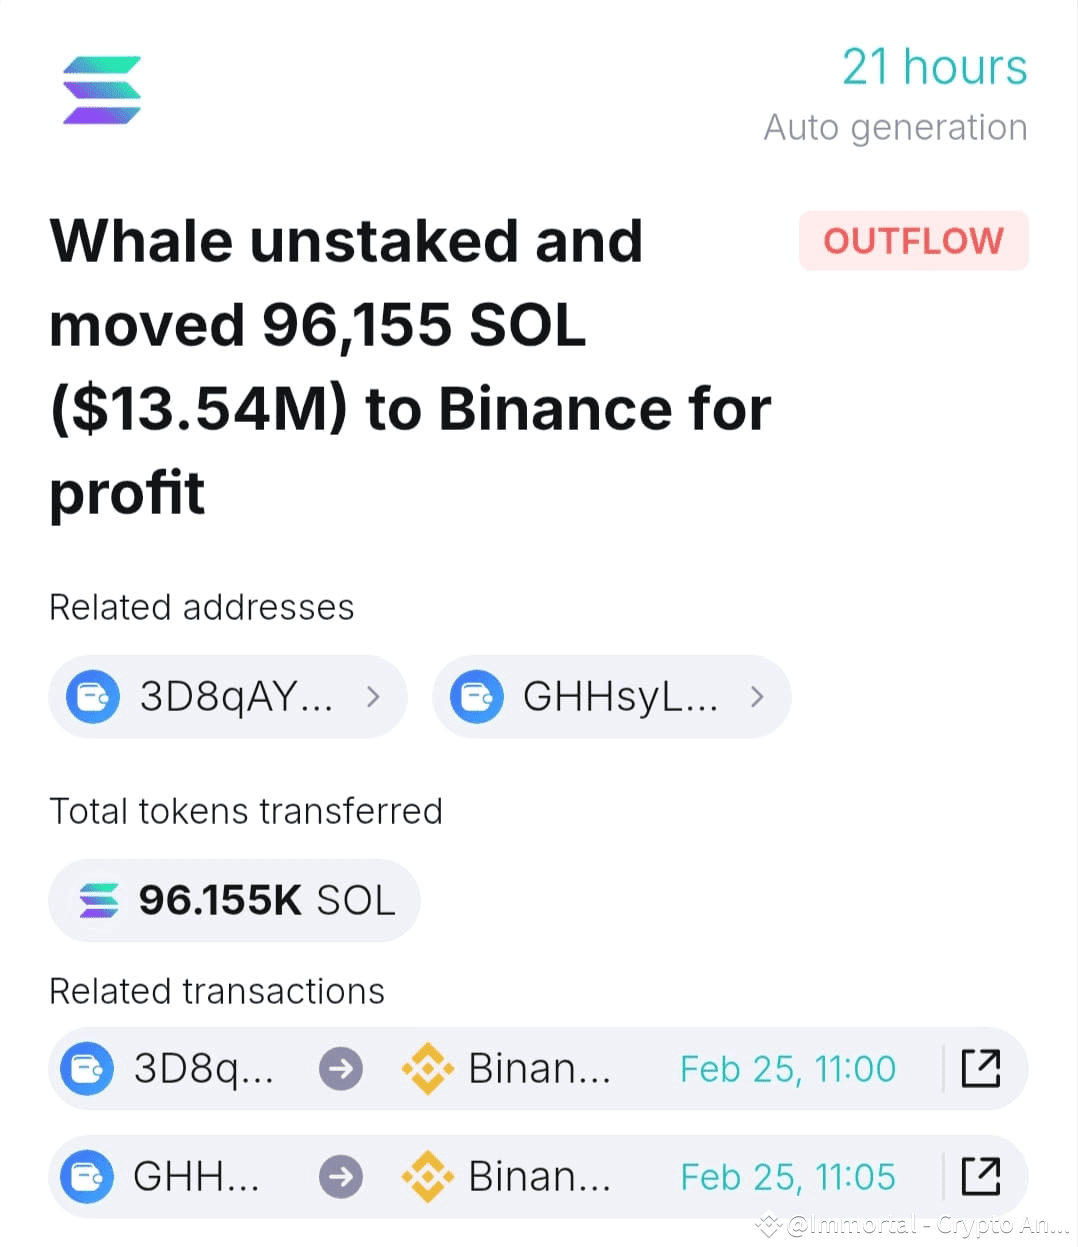This screenshot has width=1078, height=1247.
Task: Open external link for 11:00 transaction
Action: 980,1068
